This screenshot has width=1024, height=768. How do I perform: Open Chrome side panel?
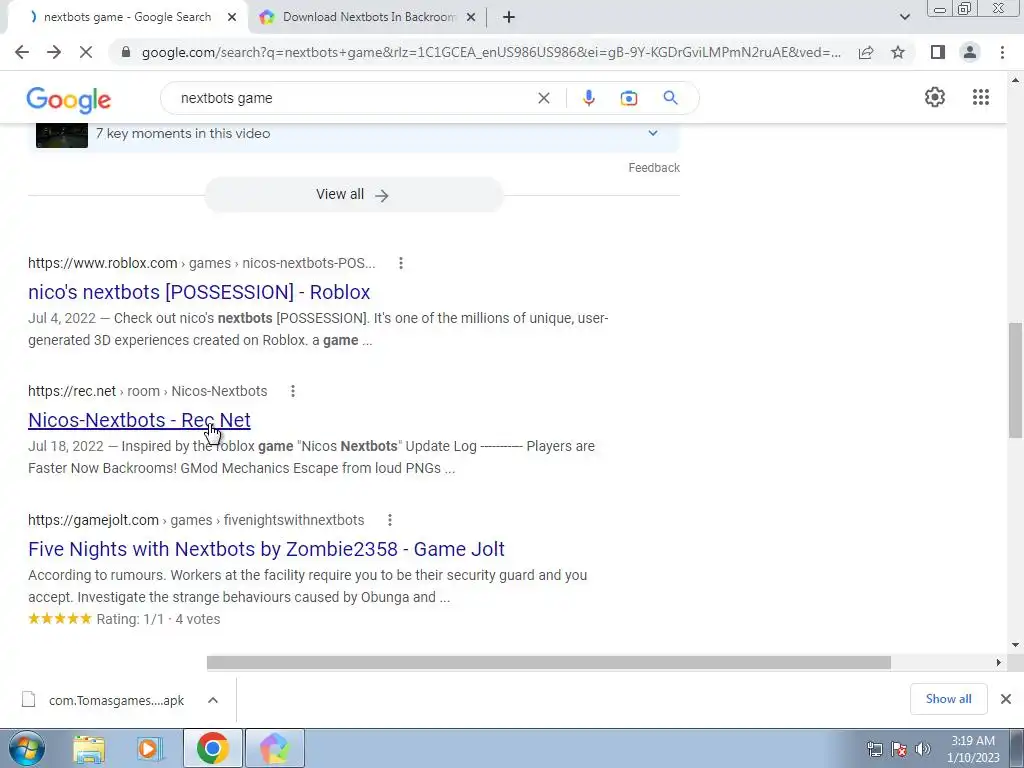click(x=937, y=52)
